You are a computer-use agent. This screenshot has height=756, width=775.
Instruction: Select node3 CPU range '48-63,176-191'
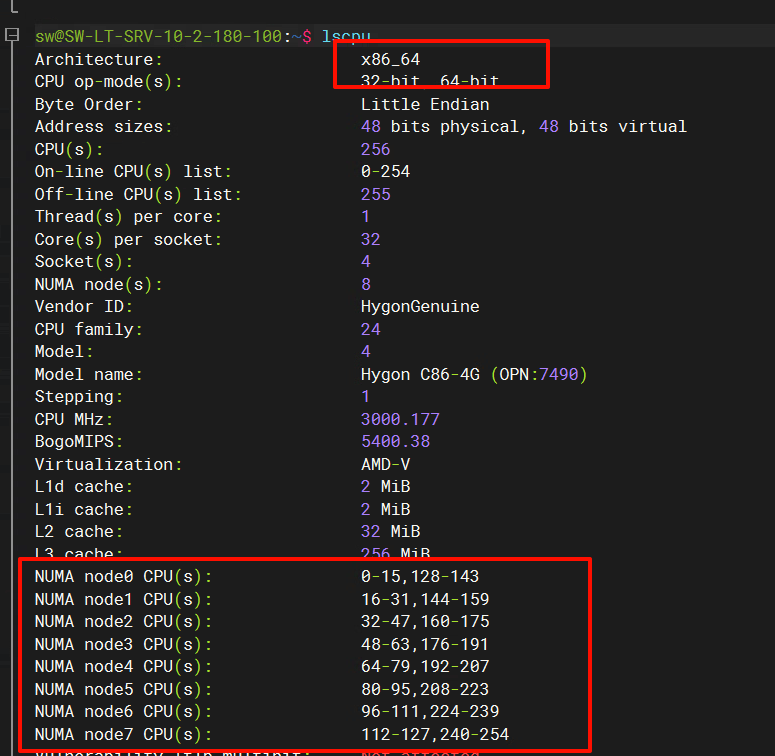tap(425, 644)
